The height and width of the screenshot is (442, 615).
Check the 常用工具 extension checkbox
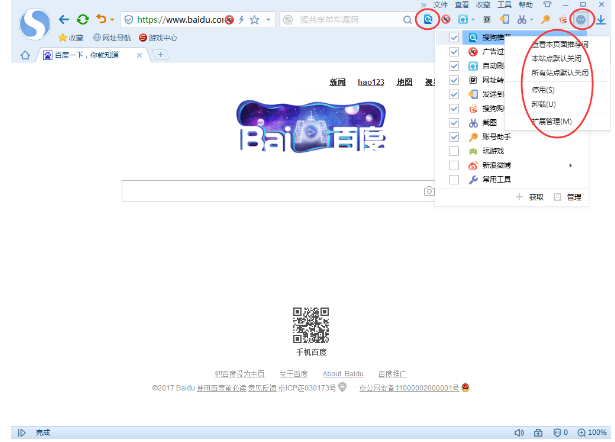pyautogui.click(x=454, y=180)
